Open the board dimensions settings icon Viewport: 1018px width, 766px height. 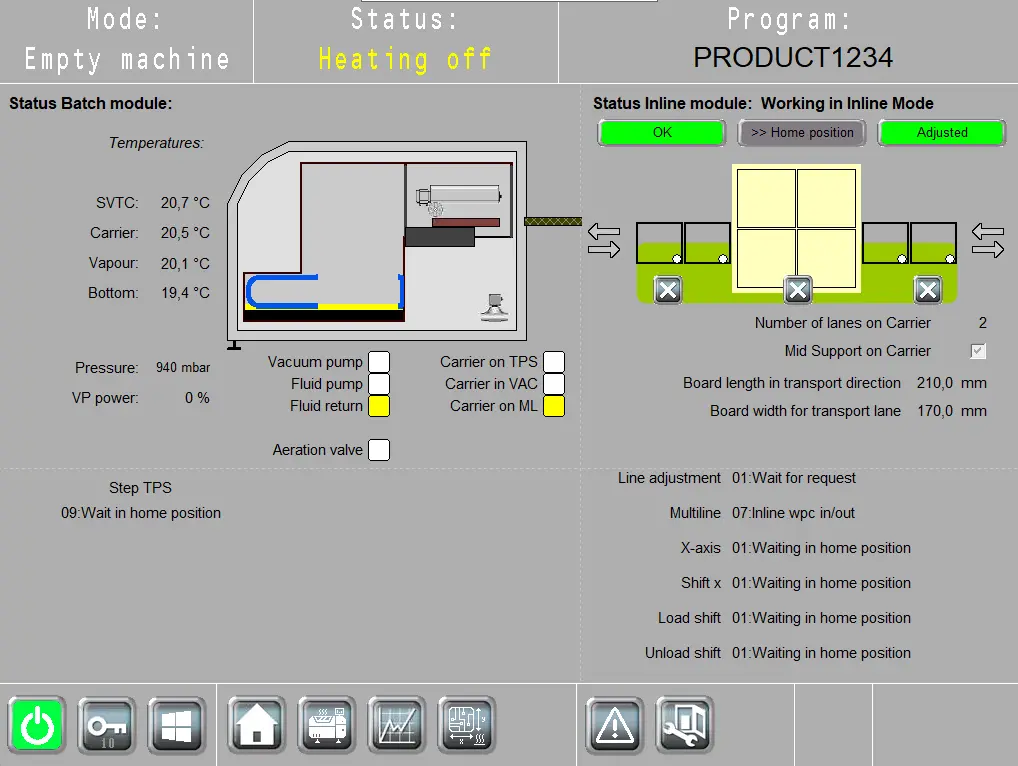coord(467,724)
